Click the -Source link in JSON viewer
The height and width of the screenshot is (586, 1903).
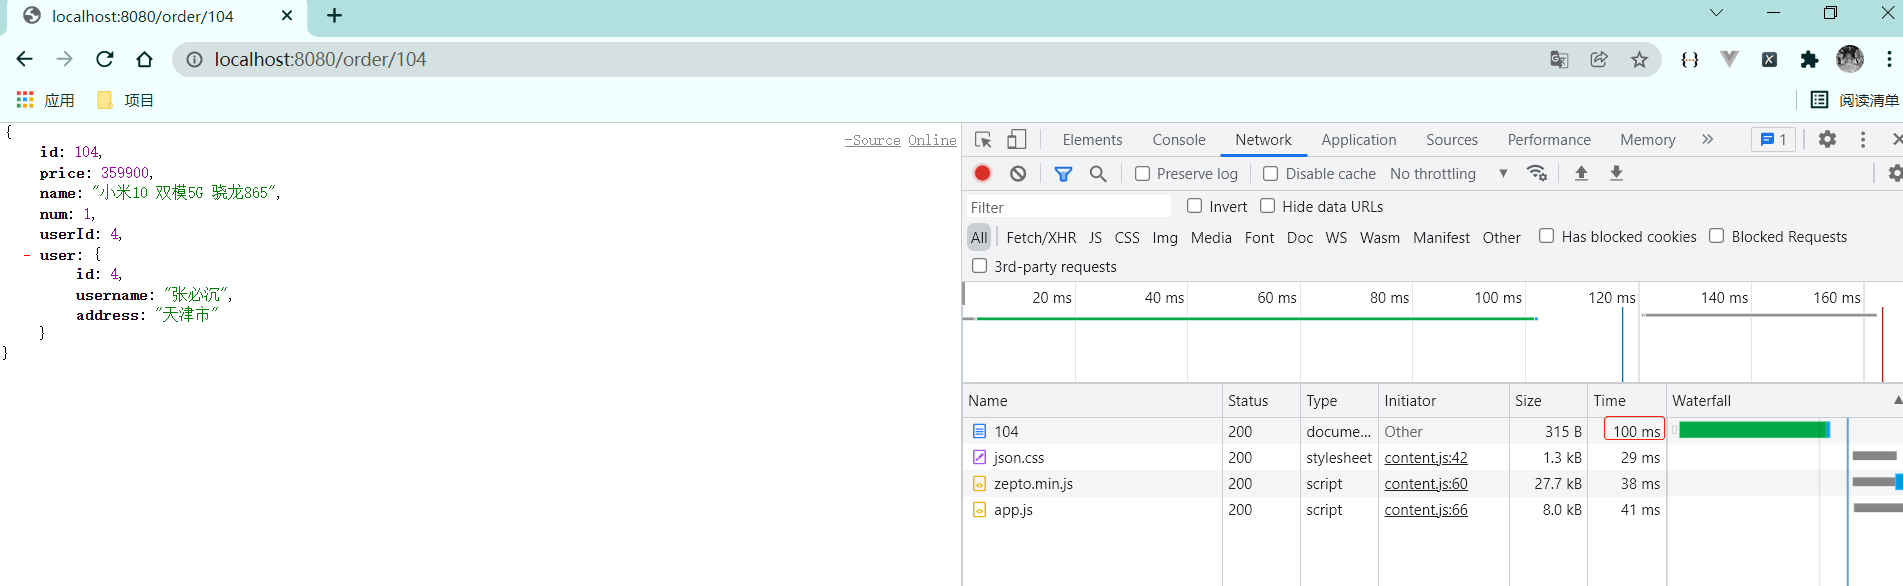873,140
